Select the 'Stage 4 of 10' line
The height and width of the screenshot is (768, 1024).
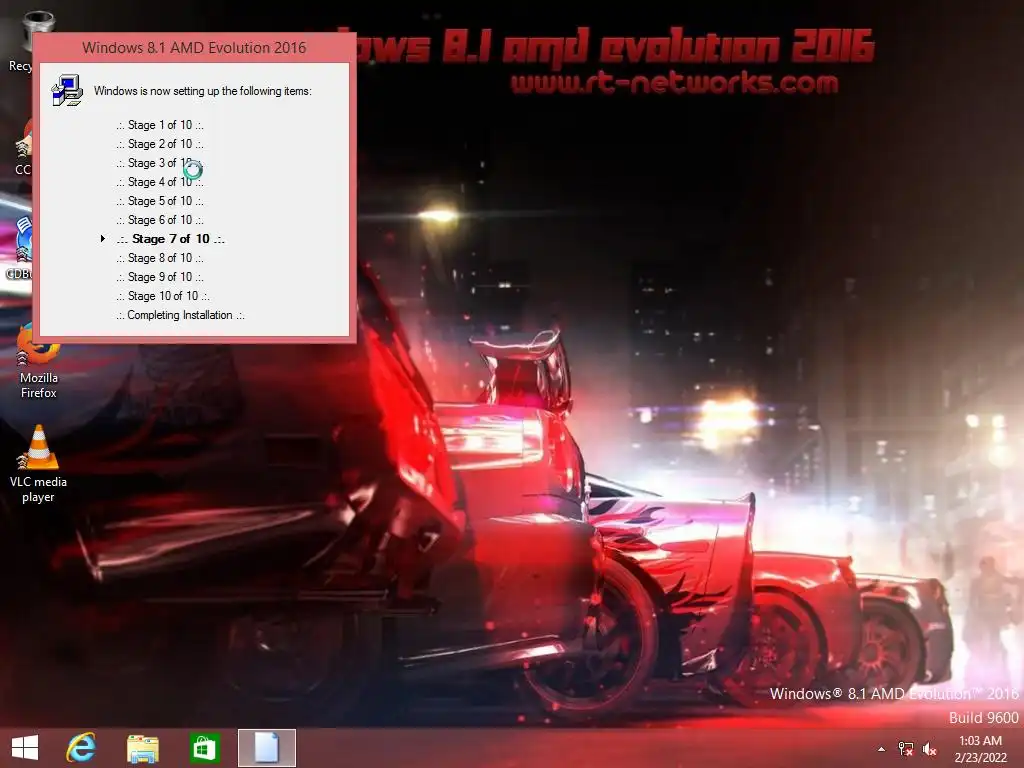(160, 182)
